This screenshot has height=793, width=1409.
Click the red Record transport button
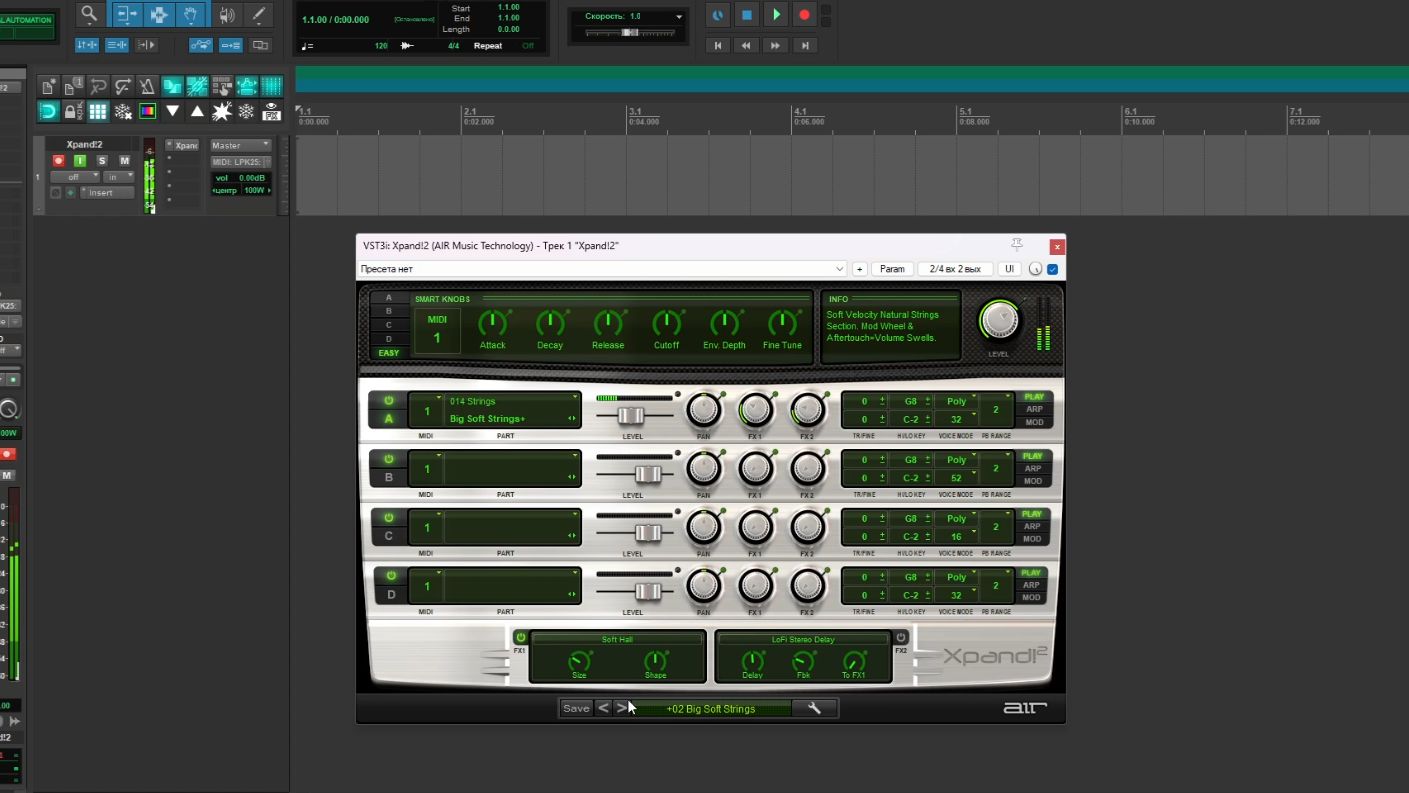804,15
